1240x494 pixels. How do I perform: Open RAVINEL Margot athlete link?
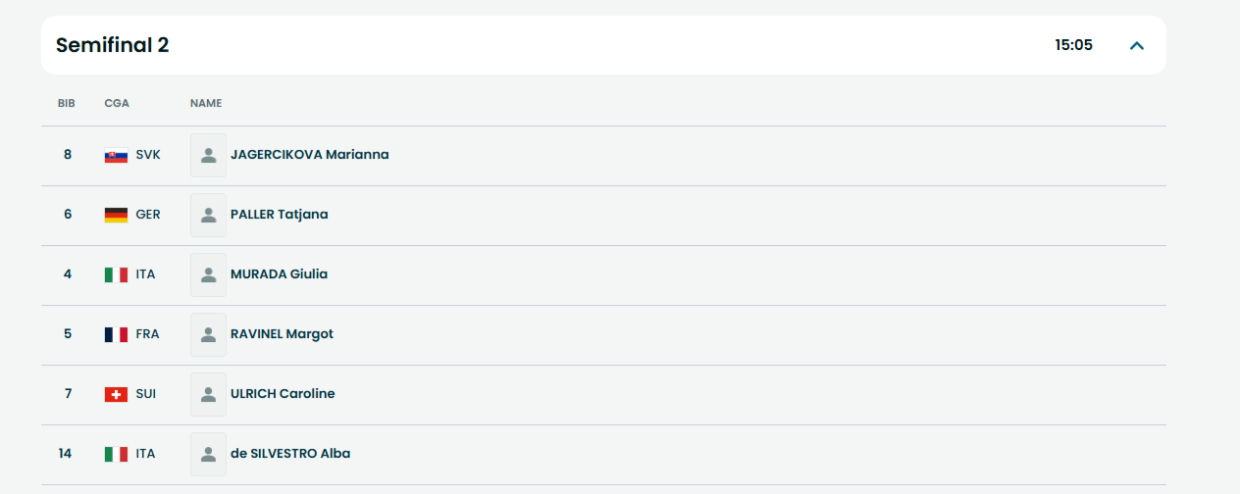[x=282, y=334]
